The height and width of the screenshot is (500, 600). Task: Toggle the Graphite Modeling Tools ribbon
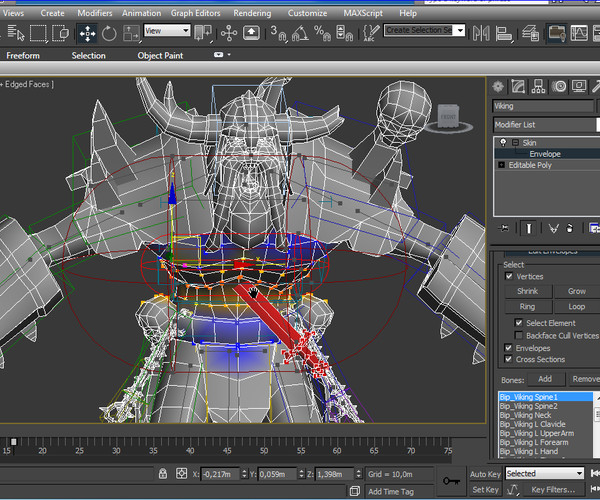[x=557, y=33]
